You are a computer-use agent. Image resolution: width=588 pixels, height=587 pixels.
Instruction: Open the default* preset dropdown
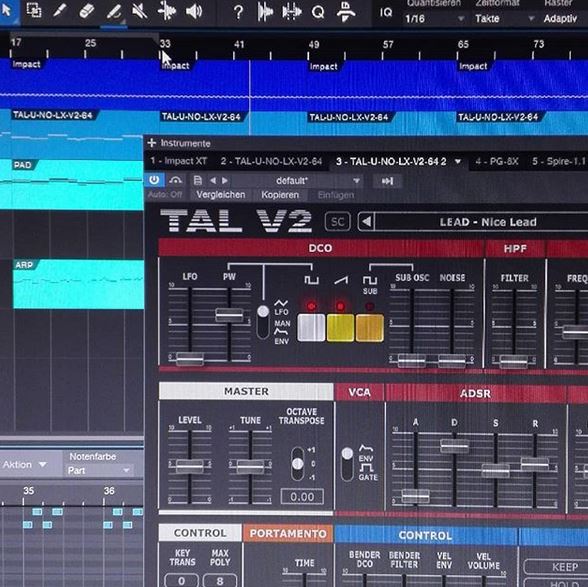coord(296,181)
